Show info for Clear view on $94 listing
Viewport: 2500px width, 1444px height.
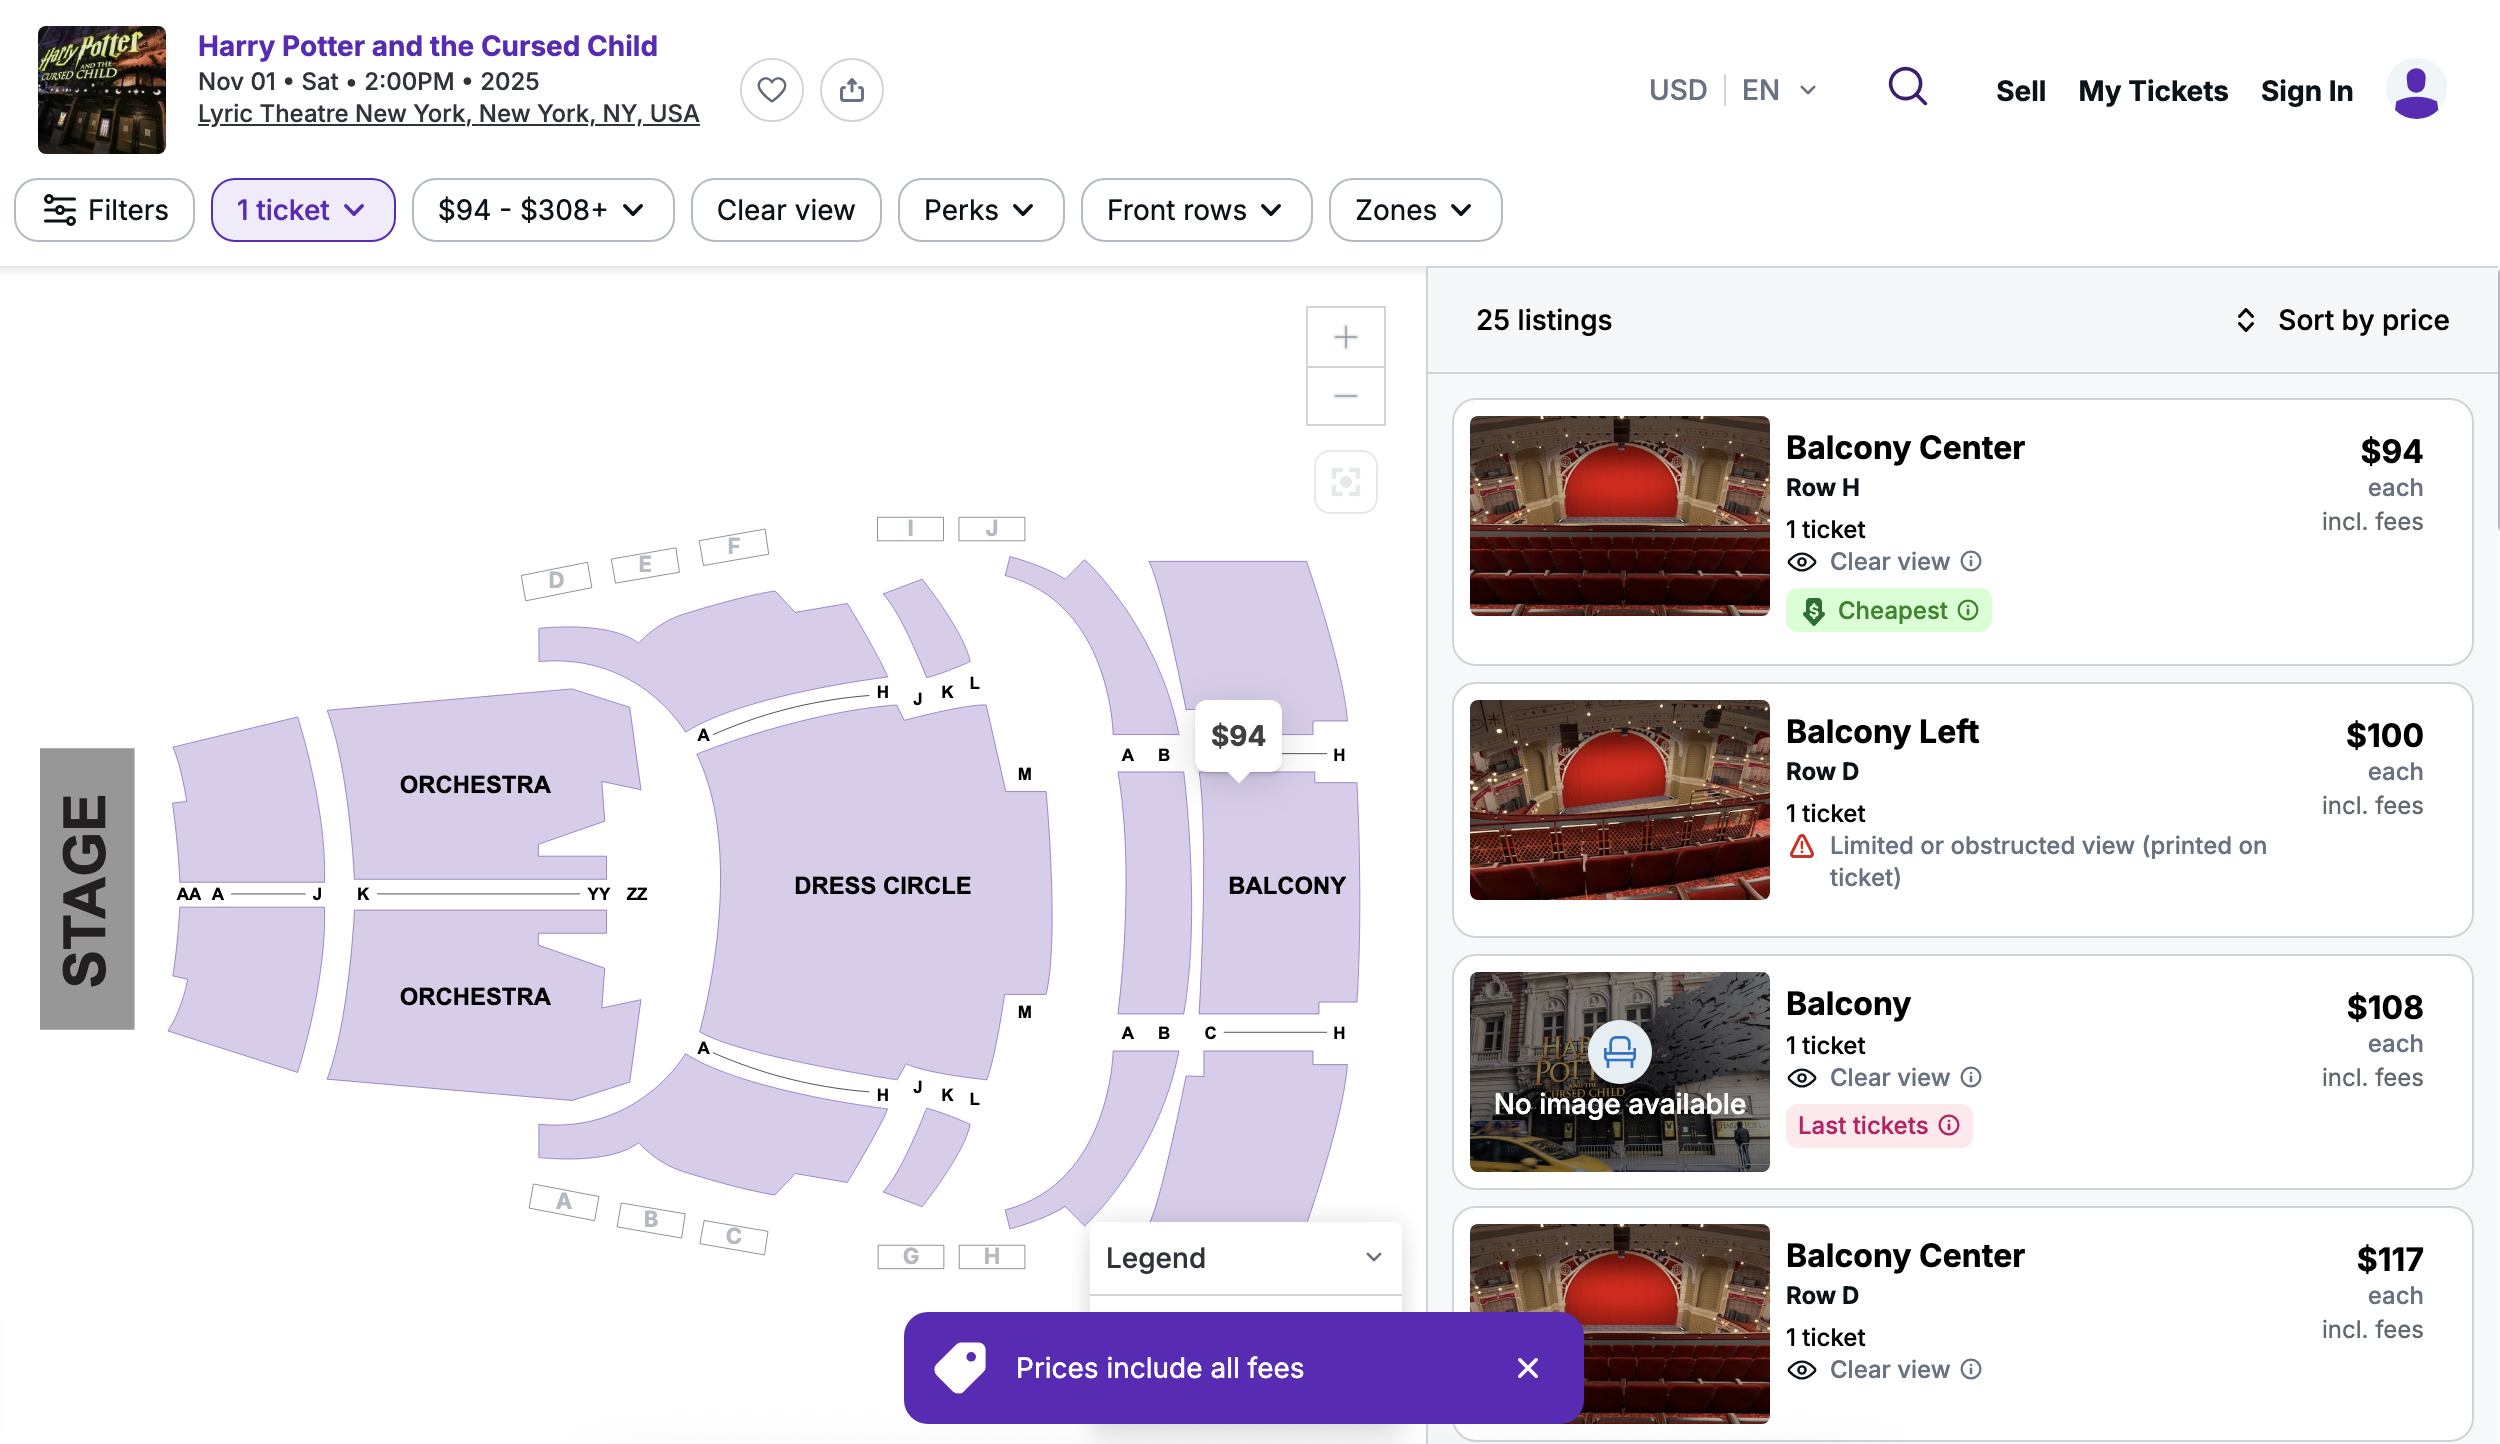pos(1971,561)
